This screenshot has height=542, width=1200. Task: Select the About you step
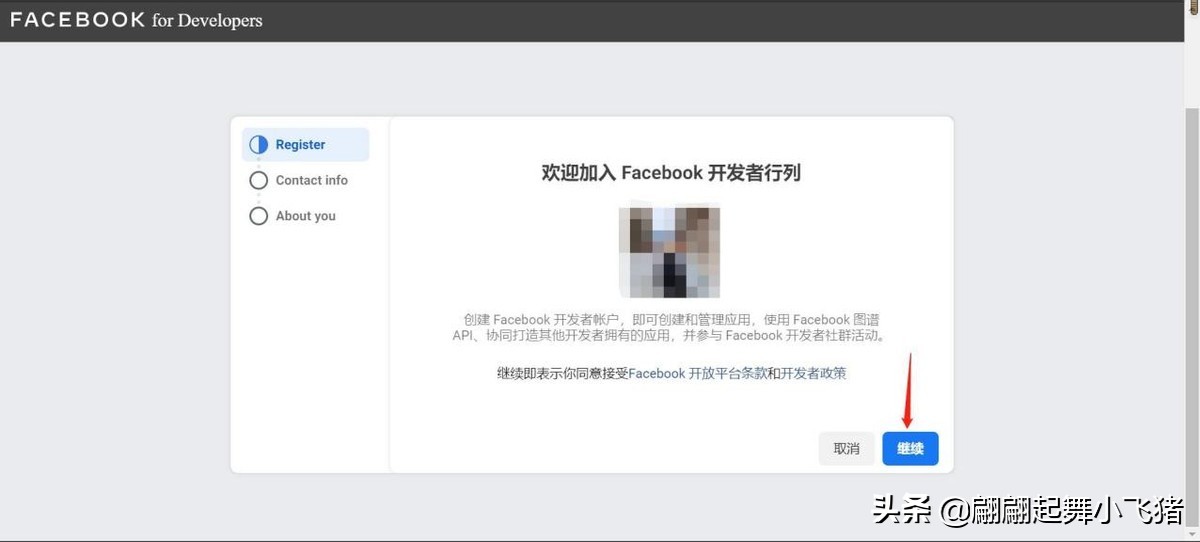(305, 216)
